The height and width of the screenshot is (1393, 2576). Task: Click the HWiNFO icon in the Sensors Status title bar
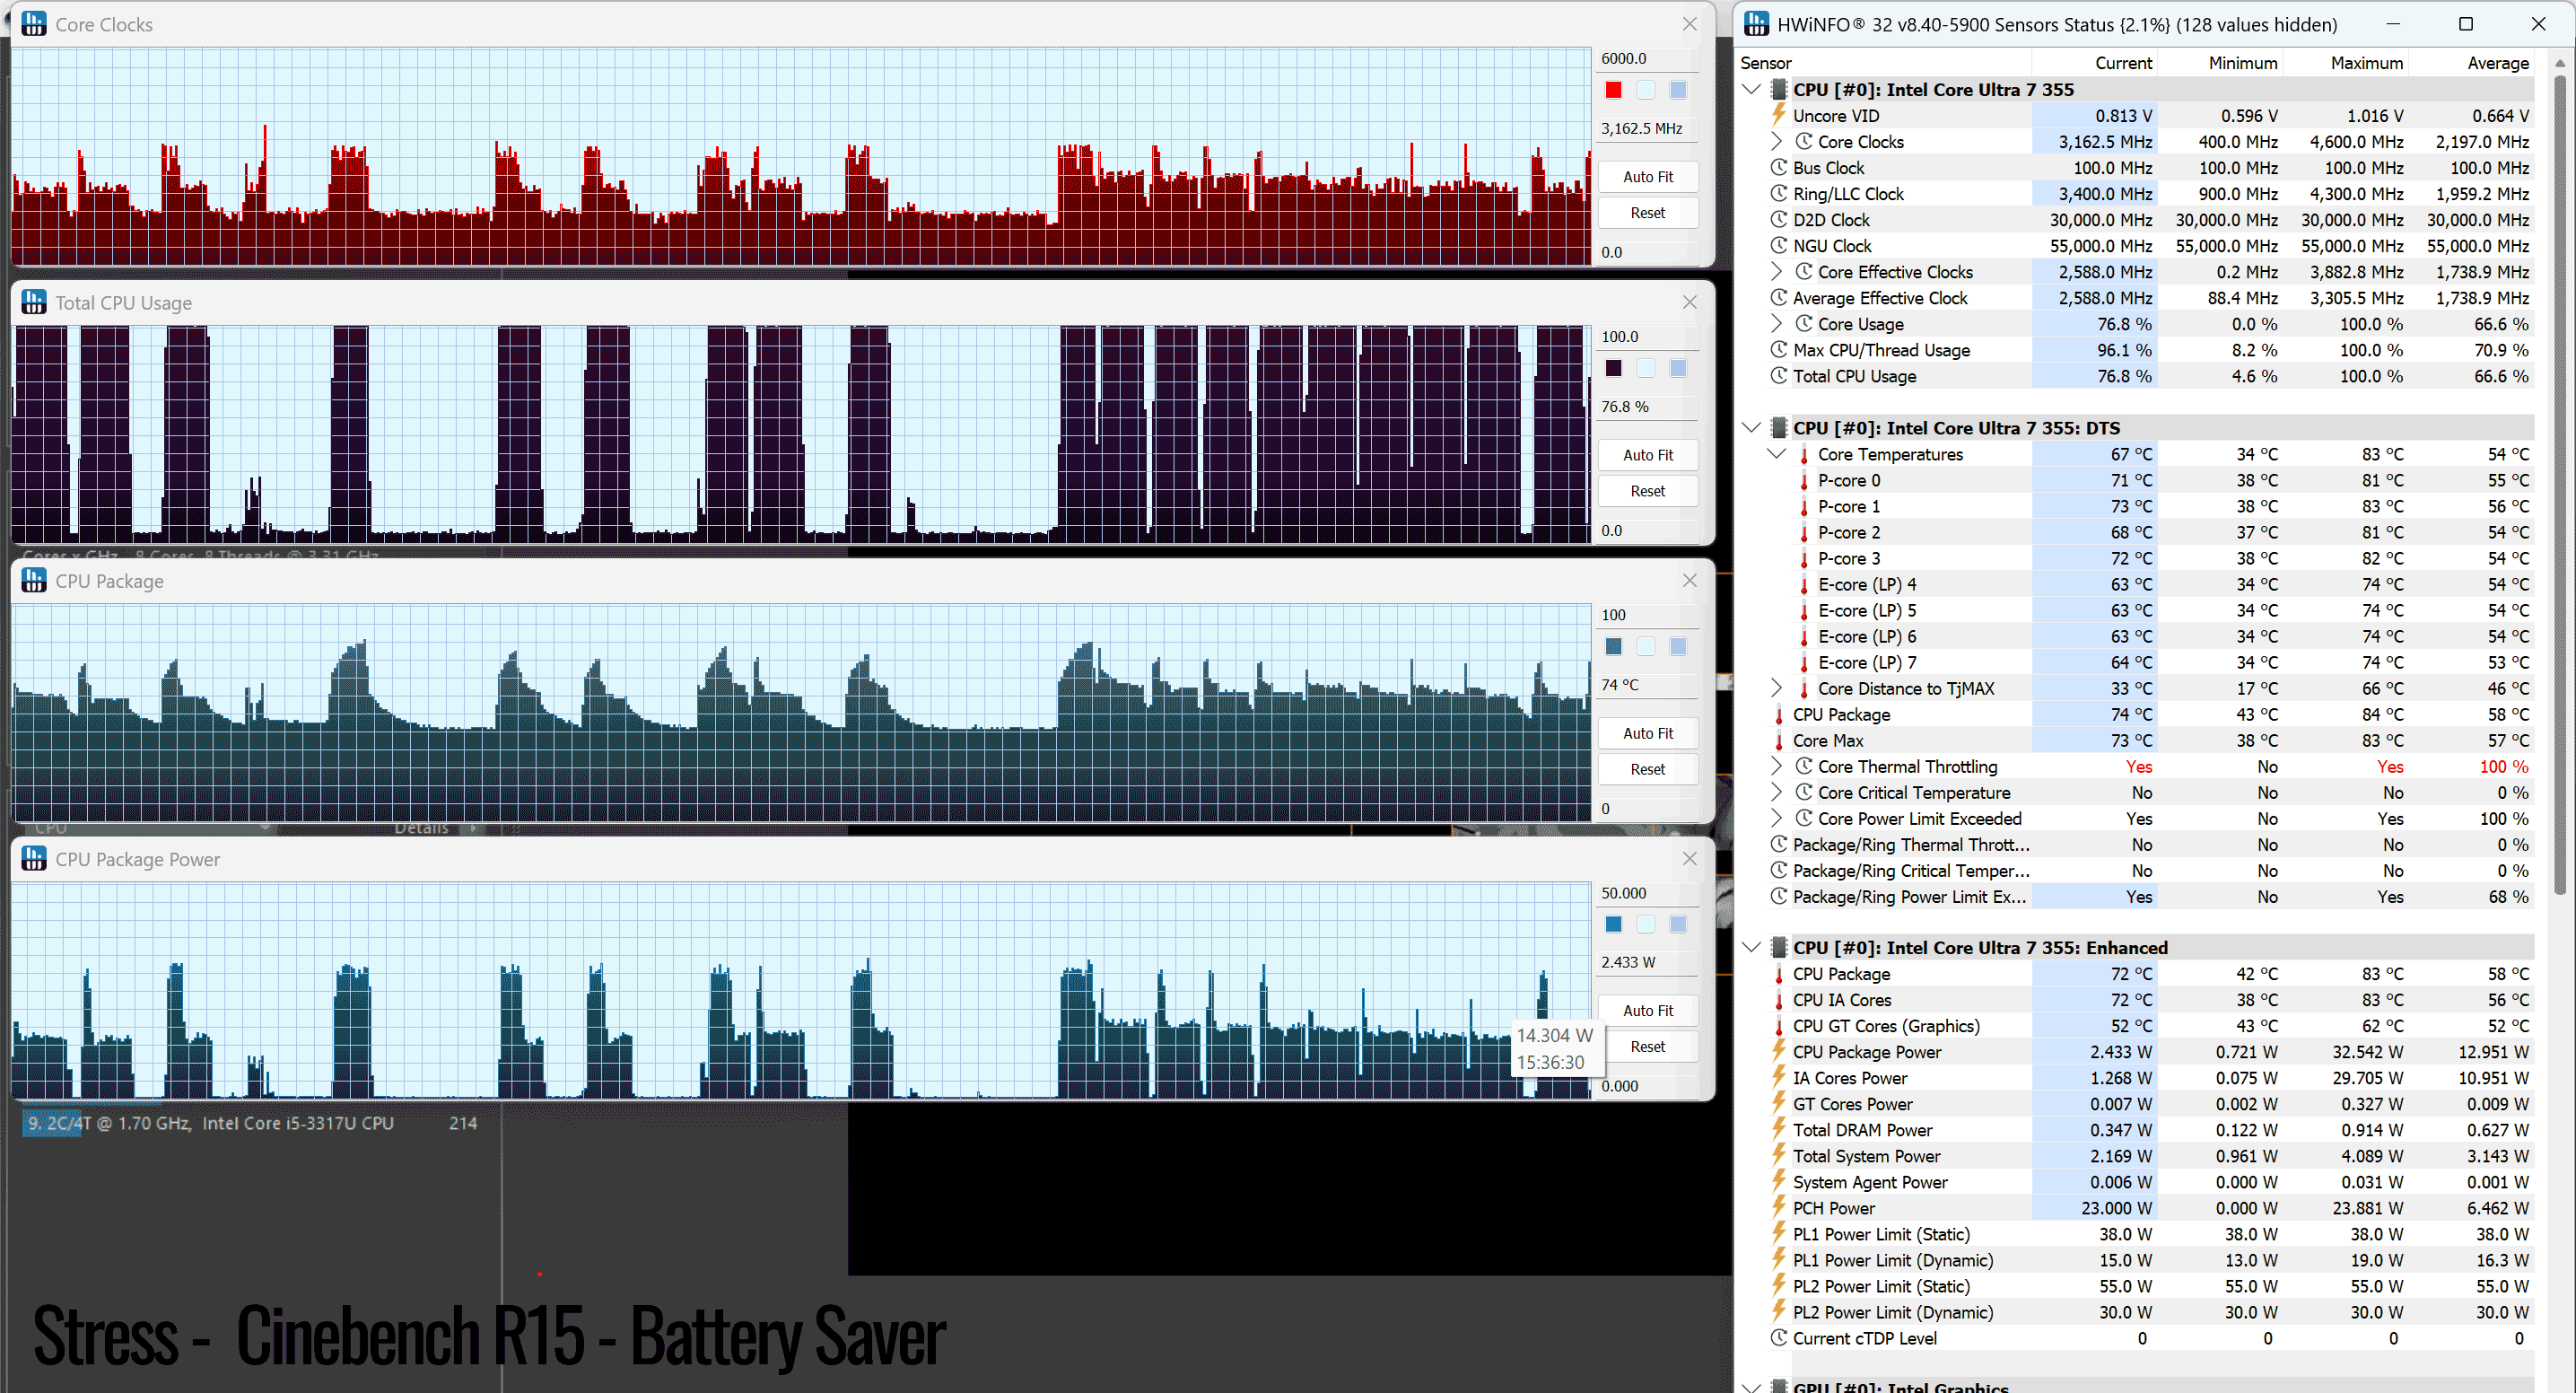tap(1757, 24)
